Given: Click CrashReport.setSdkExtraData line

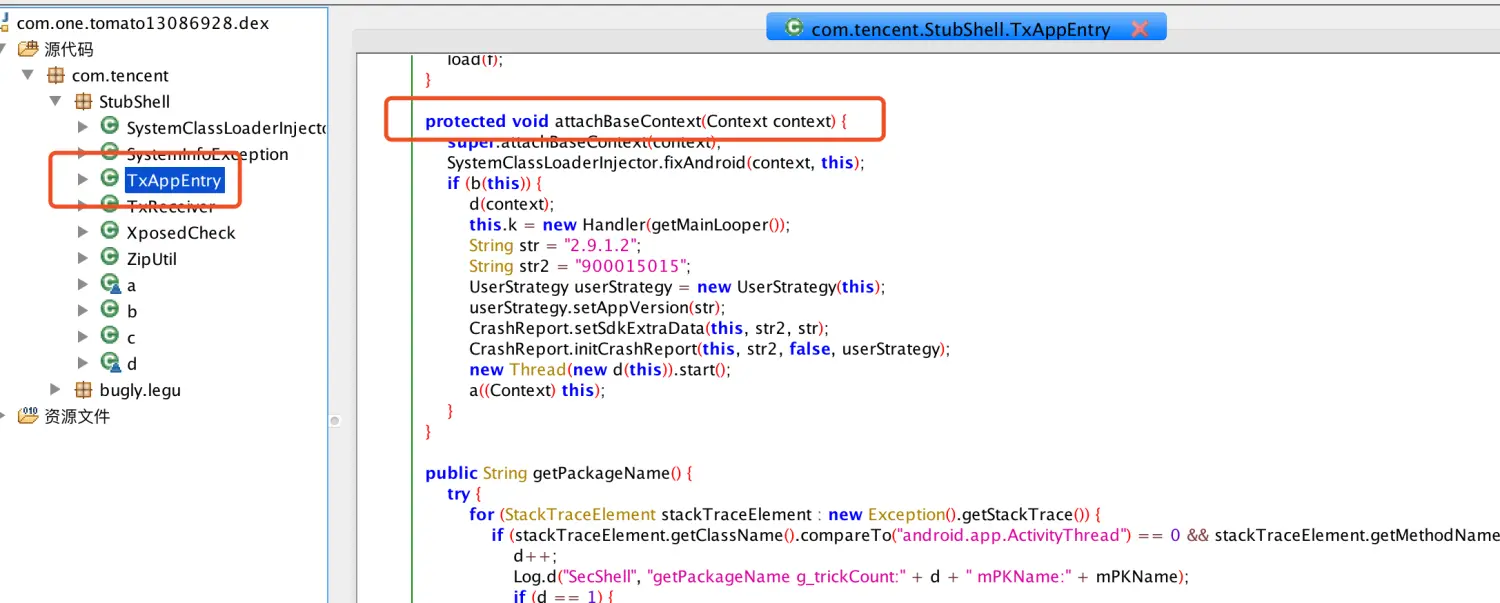Looking at the screenshot, I should (649, 328).
